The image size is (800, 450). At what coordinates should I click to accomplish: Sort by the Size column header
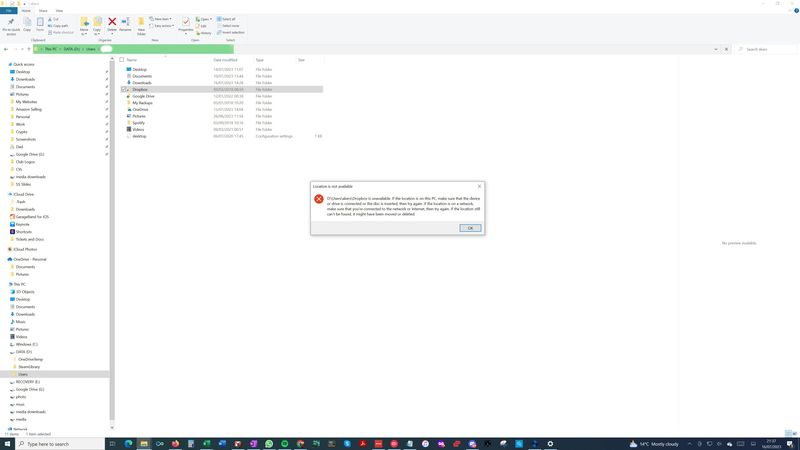[x=301, y=60]
